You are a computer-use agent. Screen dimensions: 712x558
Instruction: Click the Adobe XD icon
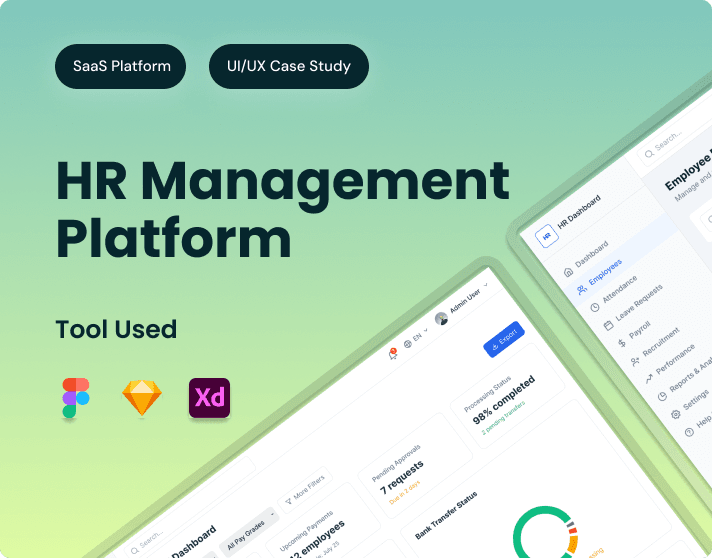click(x=209, y=398)
